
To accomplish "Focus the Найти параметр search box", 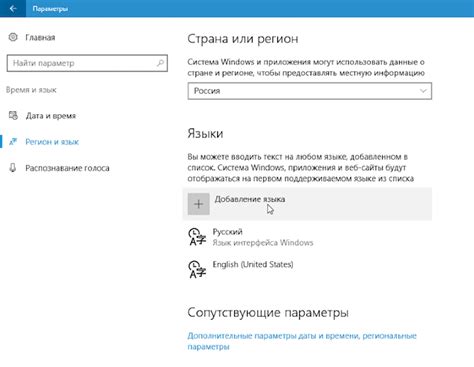I will point(87,63).
